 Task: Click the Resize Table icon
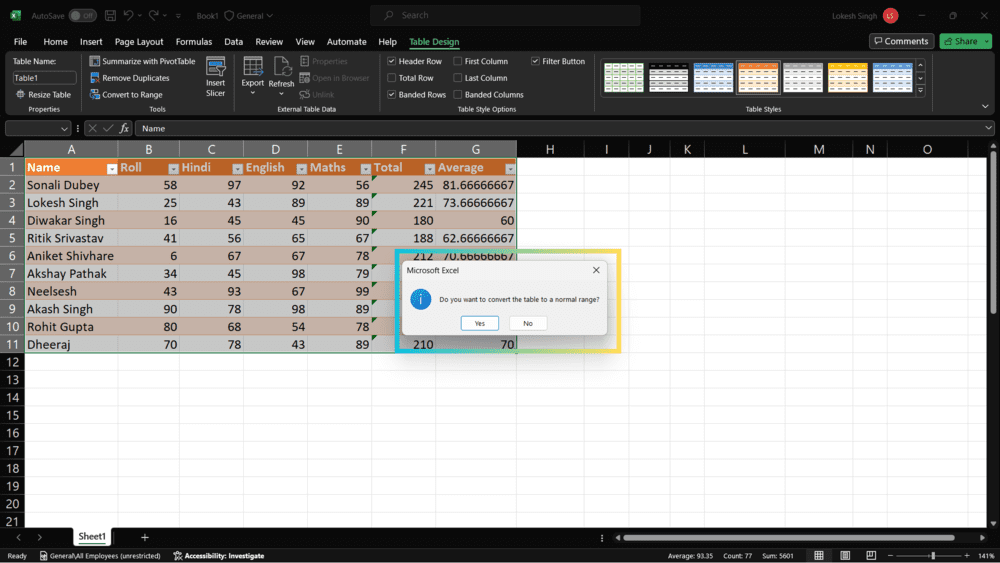tap(19, 95)
